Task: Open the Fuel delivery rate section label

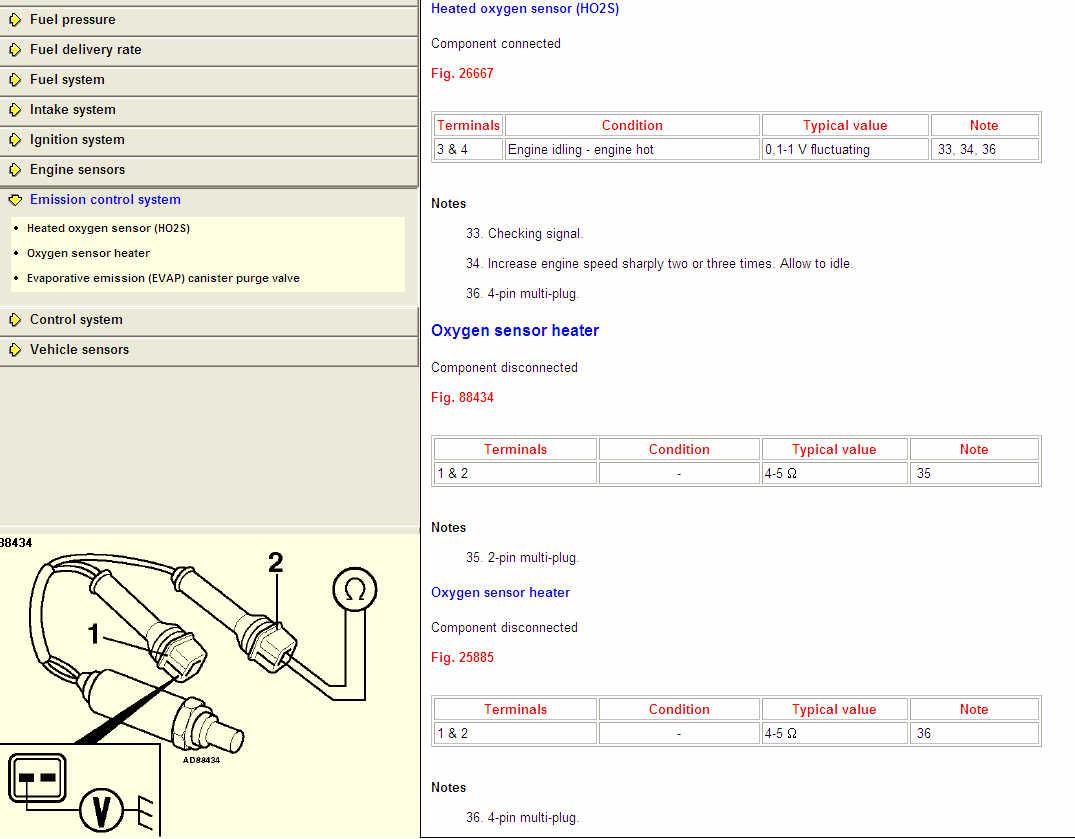Action: click(x=86, y=50)
